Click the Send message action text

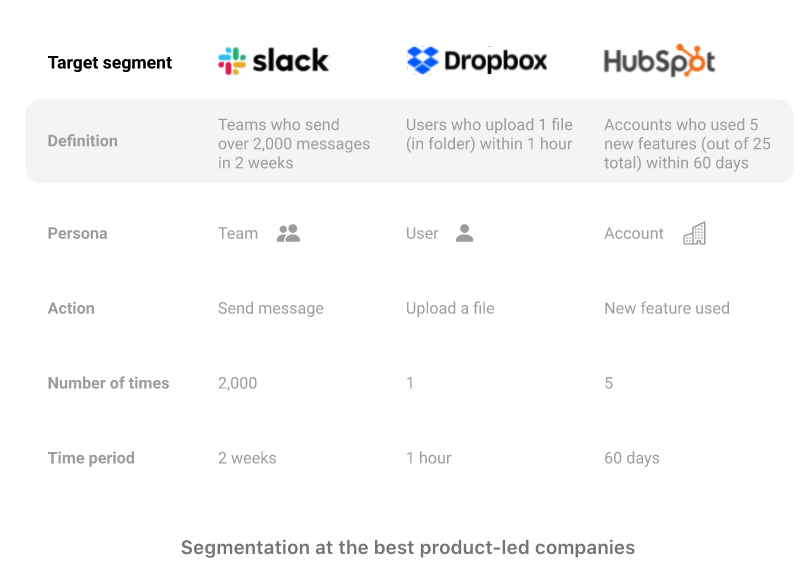click(x=271, y=308)
